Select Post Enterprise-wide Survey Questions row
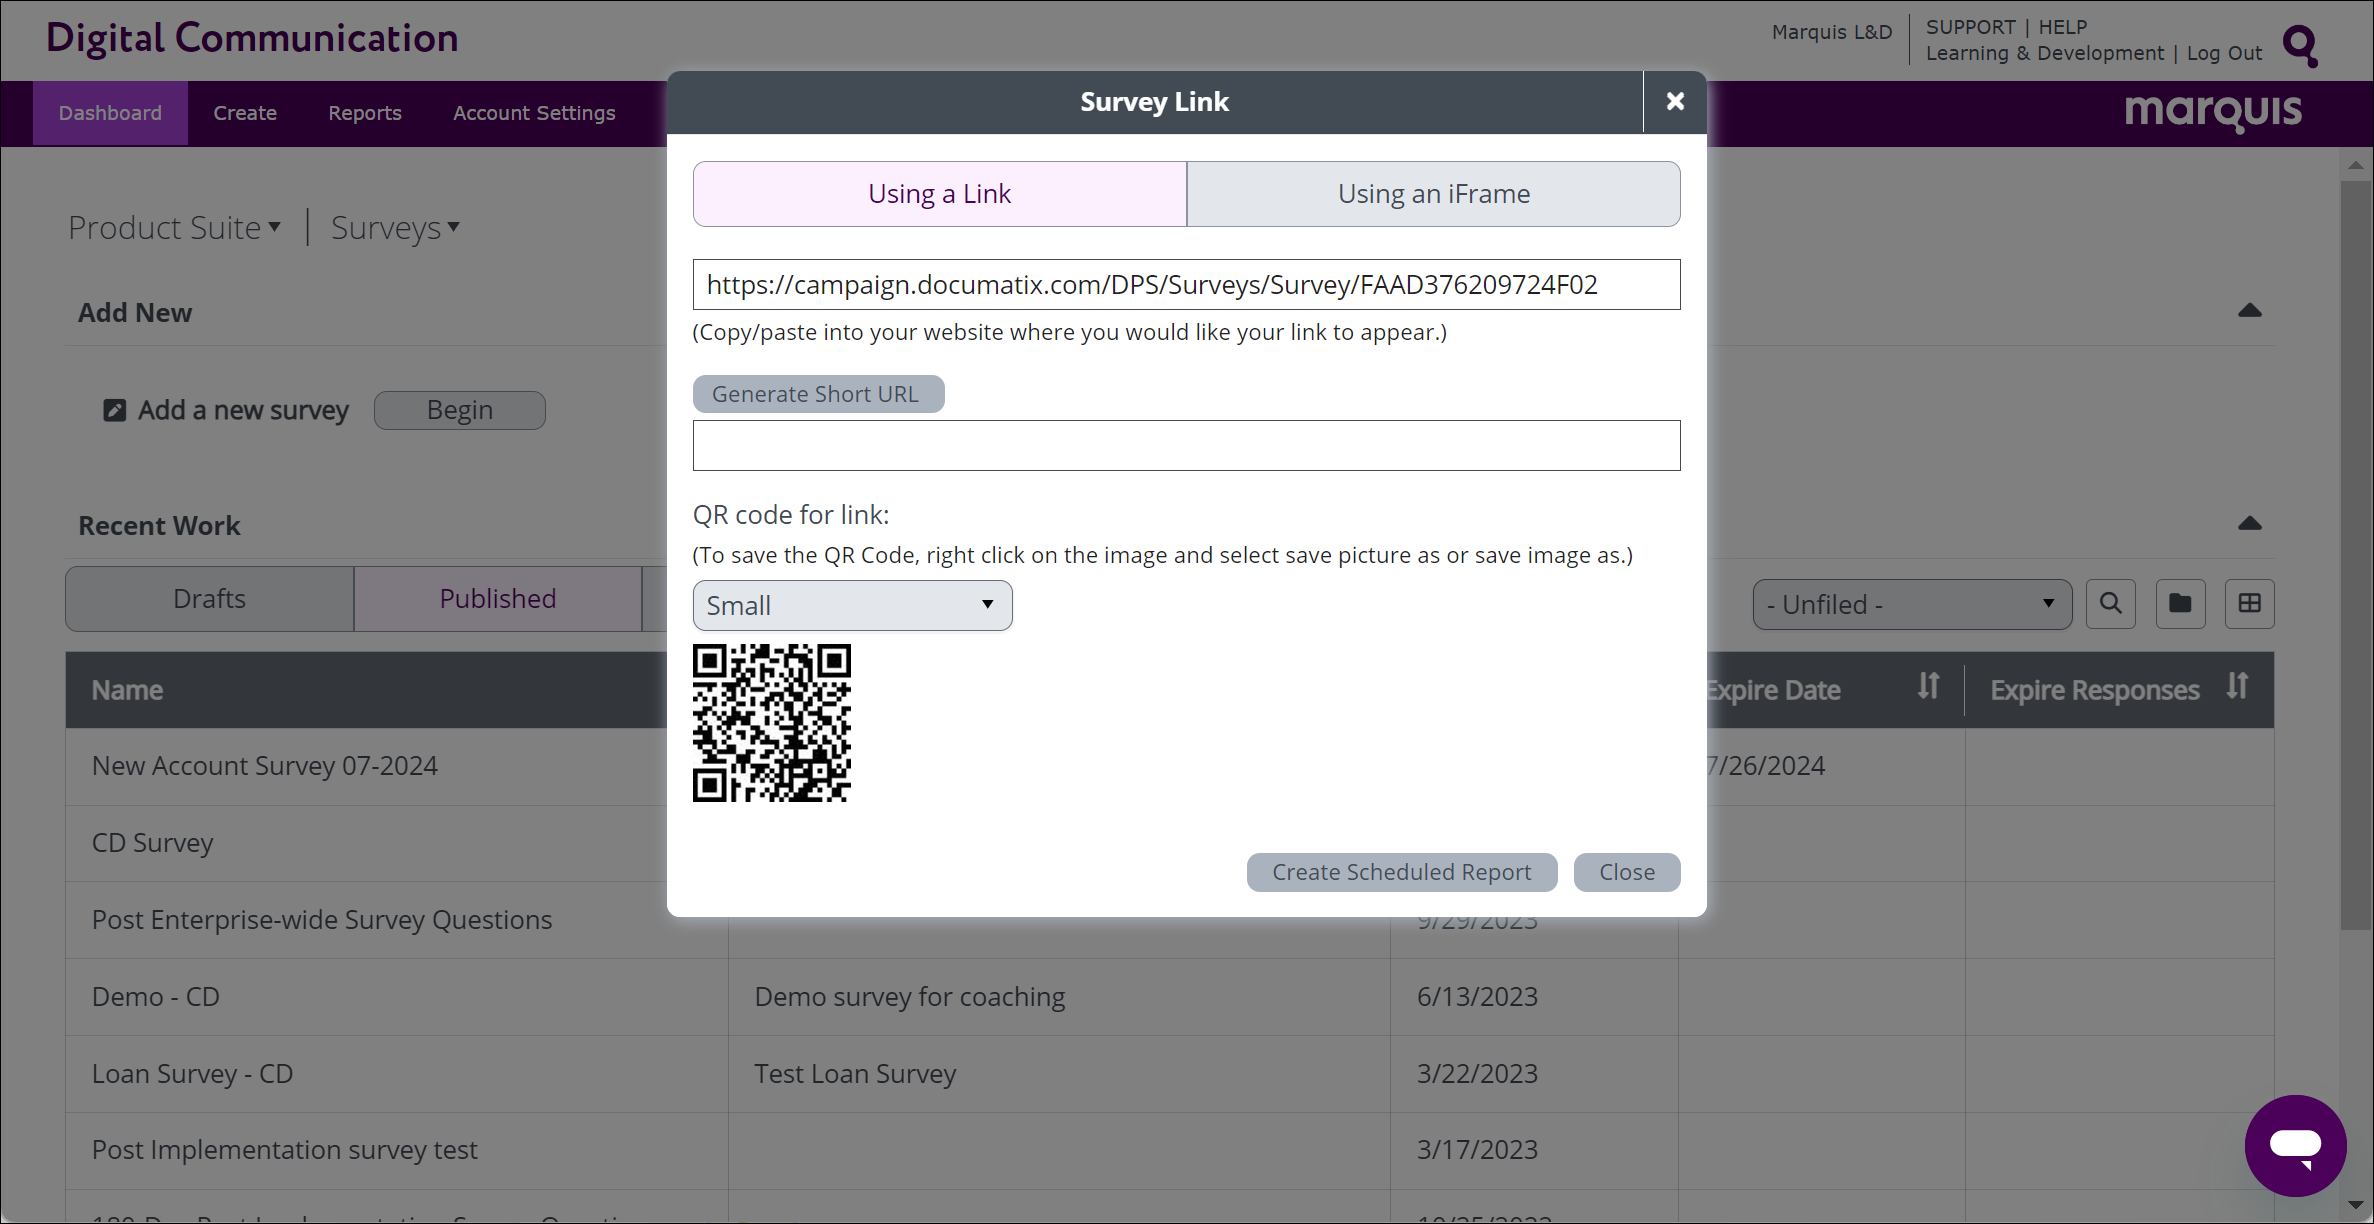The width and height of the screenshot is (2374, 1224). point(322,920)
